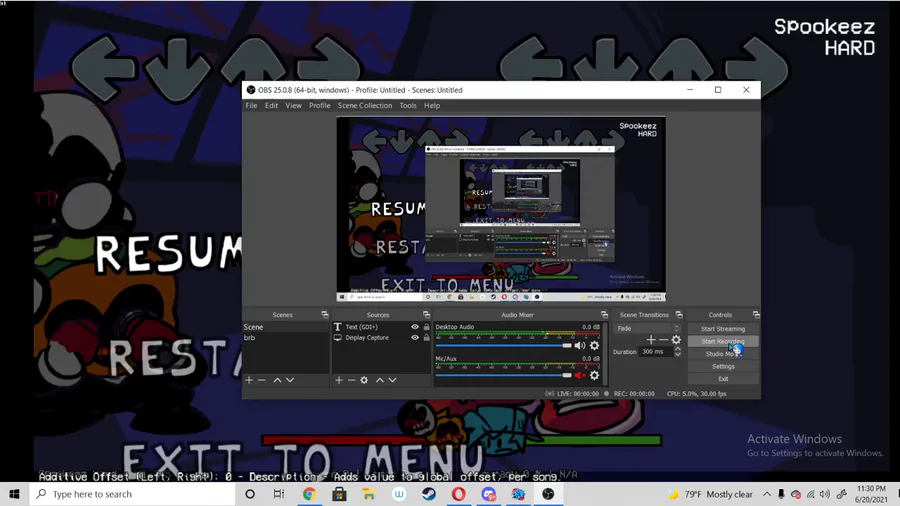Click the OBS preview canvas
The width and height of the screenshot is (900, 506).
click(x=501, y=209)
